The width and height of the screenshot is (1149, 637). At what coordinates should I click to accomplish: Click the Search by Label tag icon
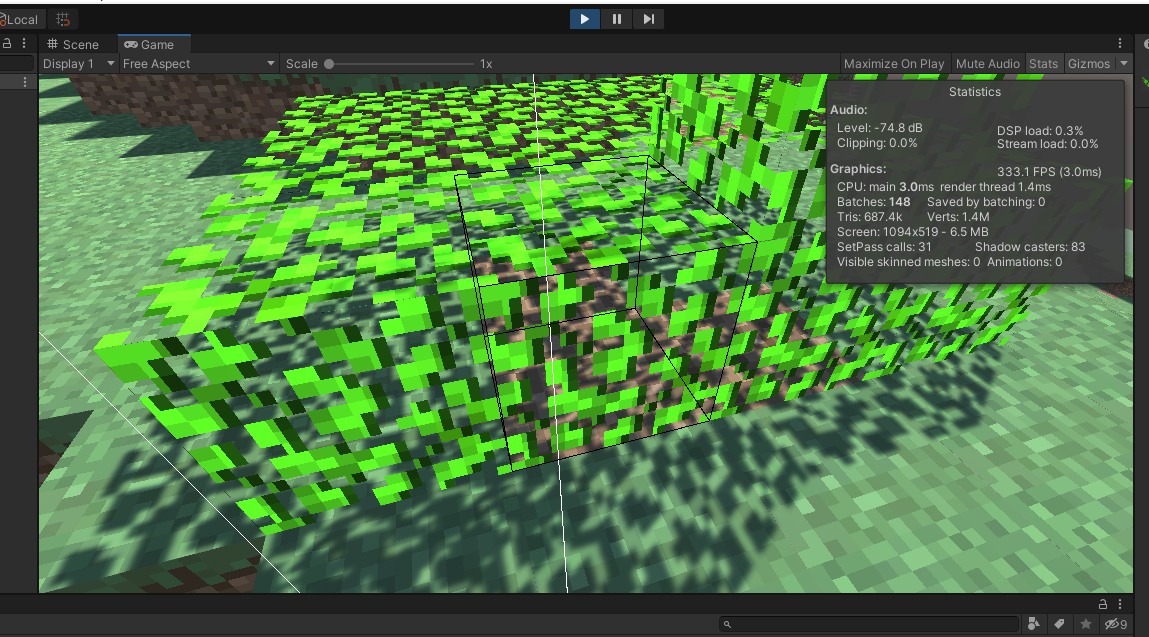[x=1060, y=624]
